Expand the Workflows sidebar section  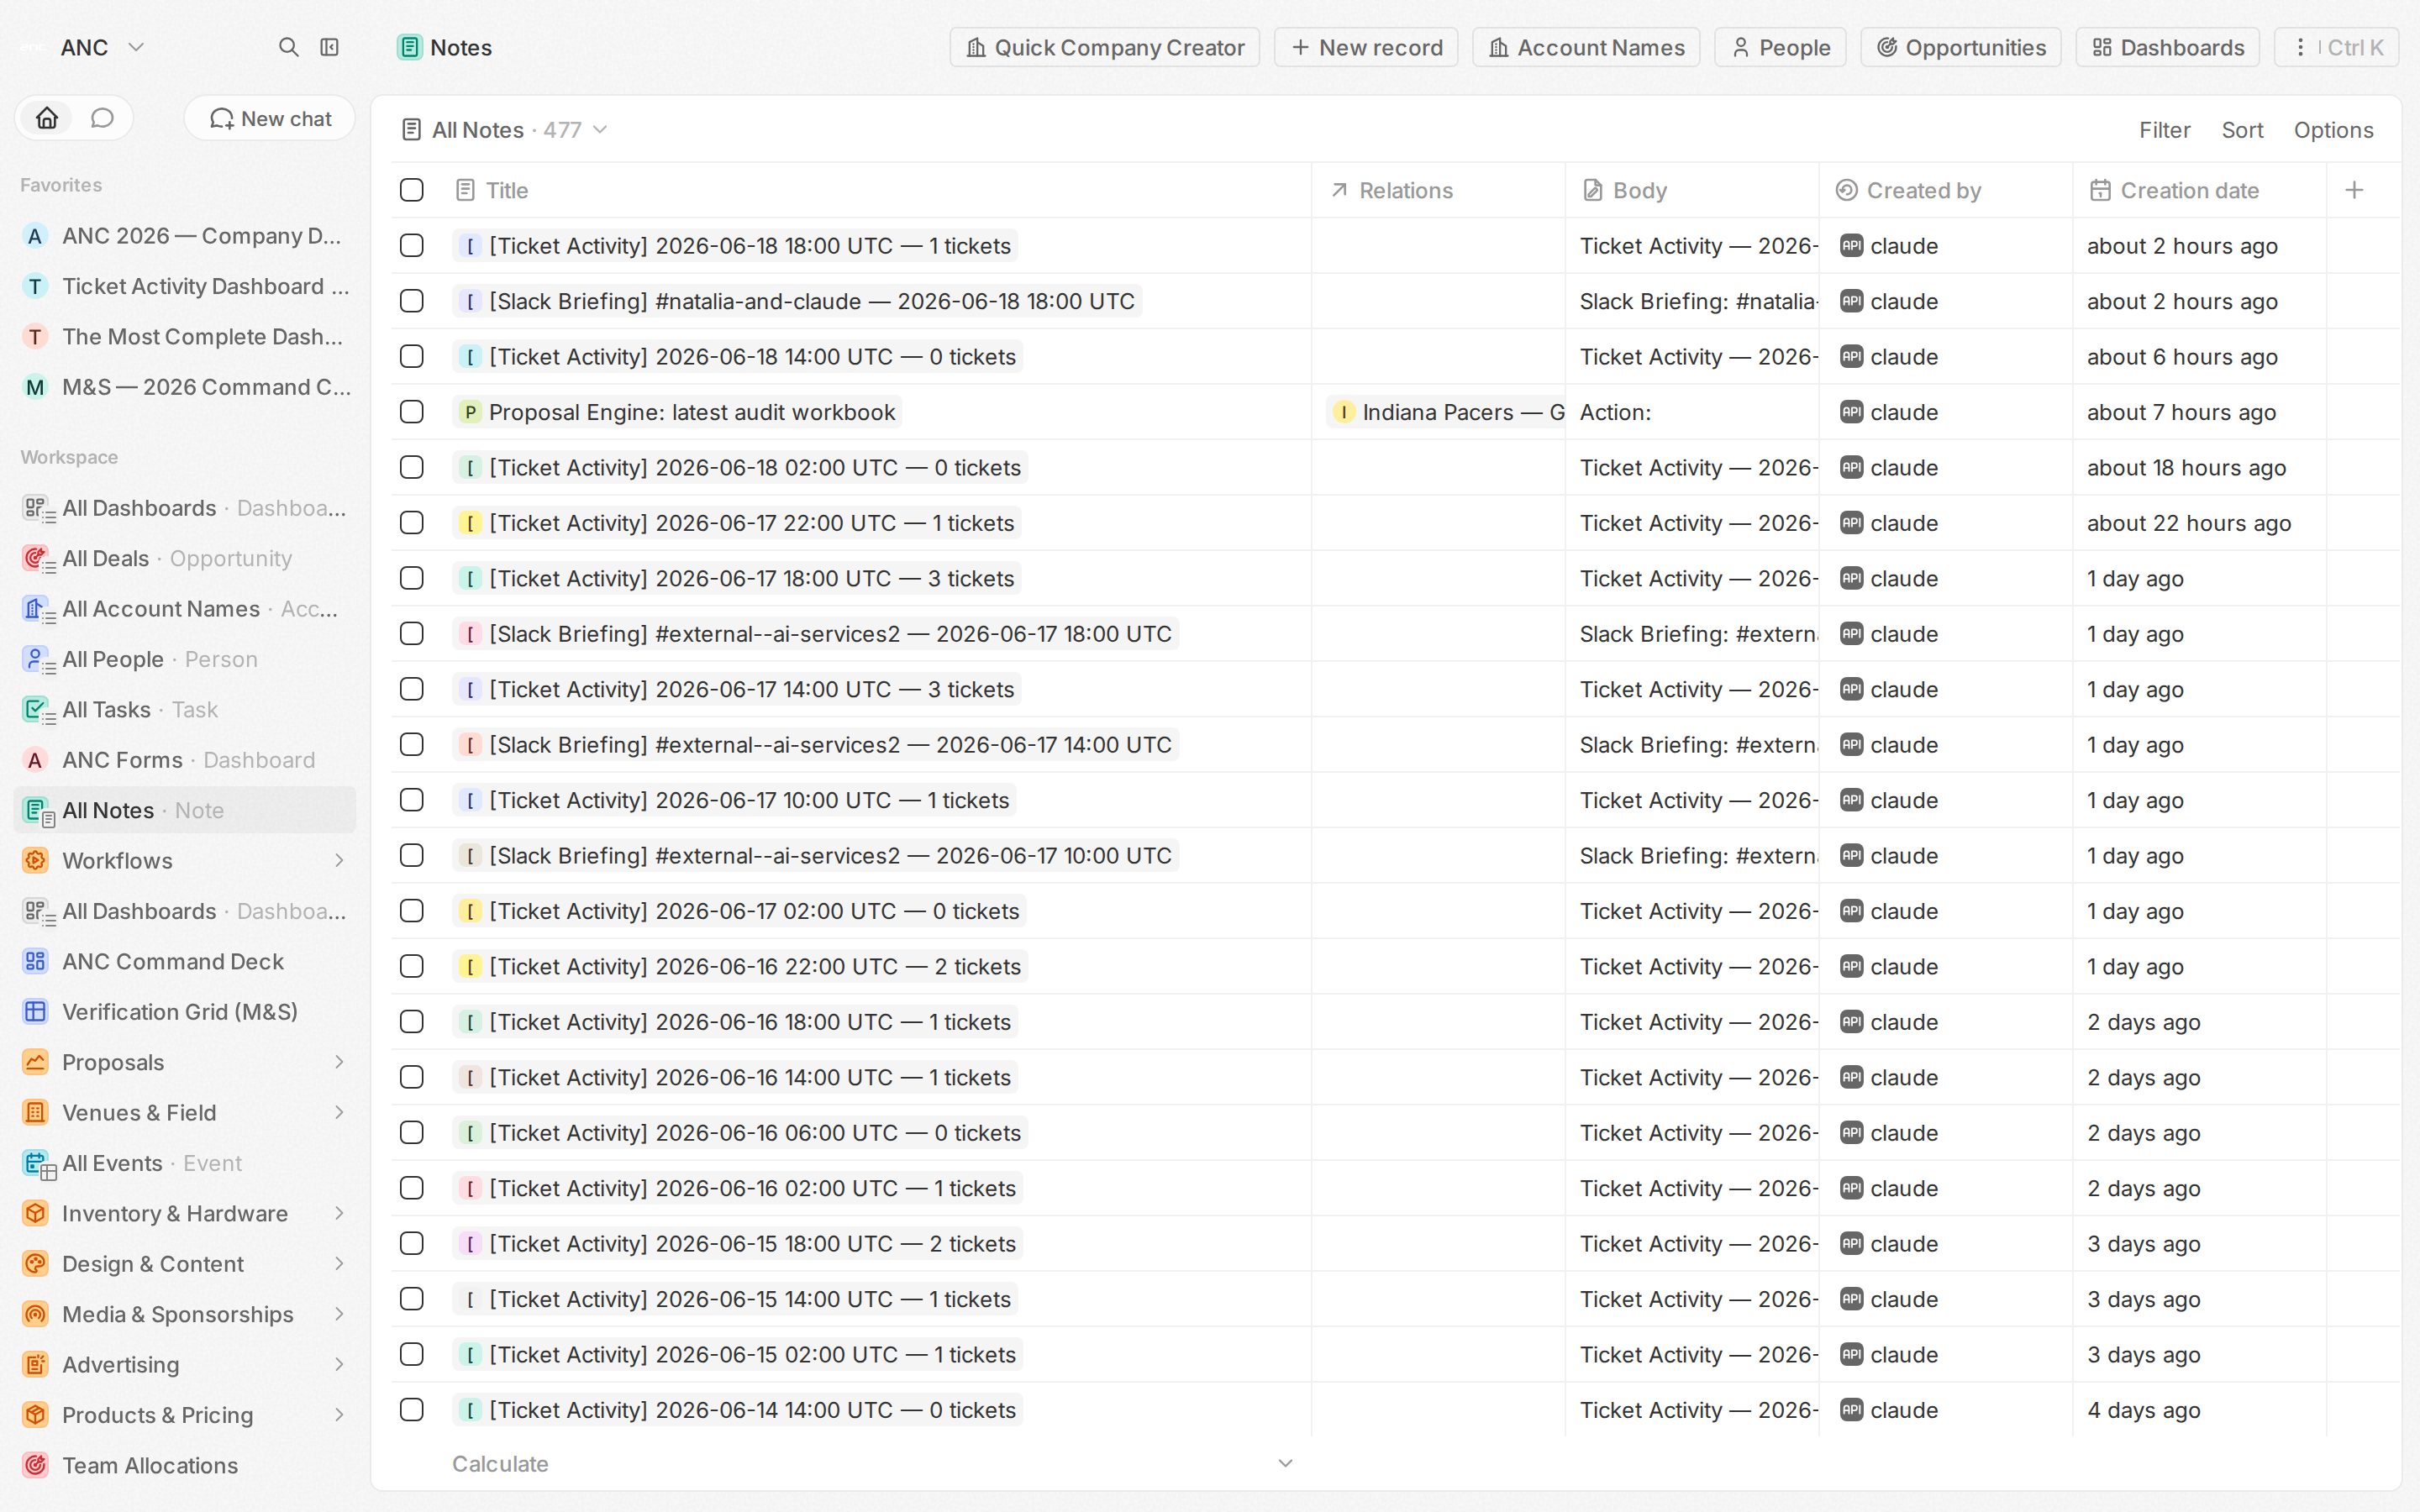[x=339, y=860]
